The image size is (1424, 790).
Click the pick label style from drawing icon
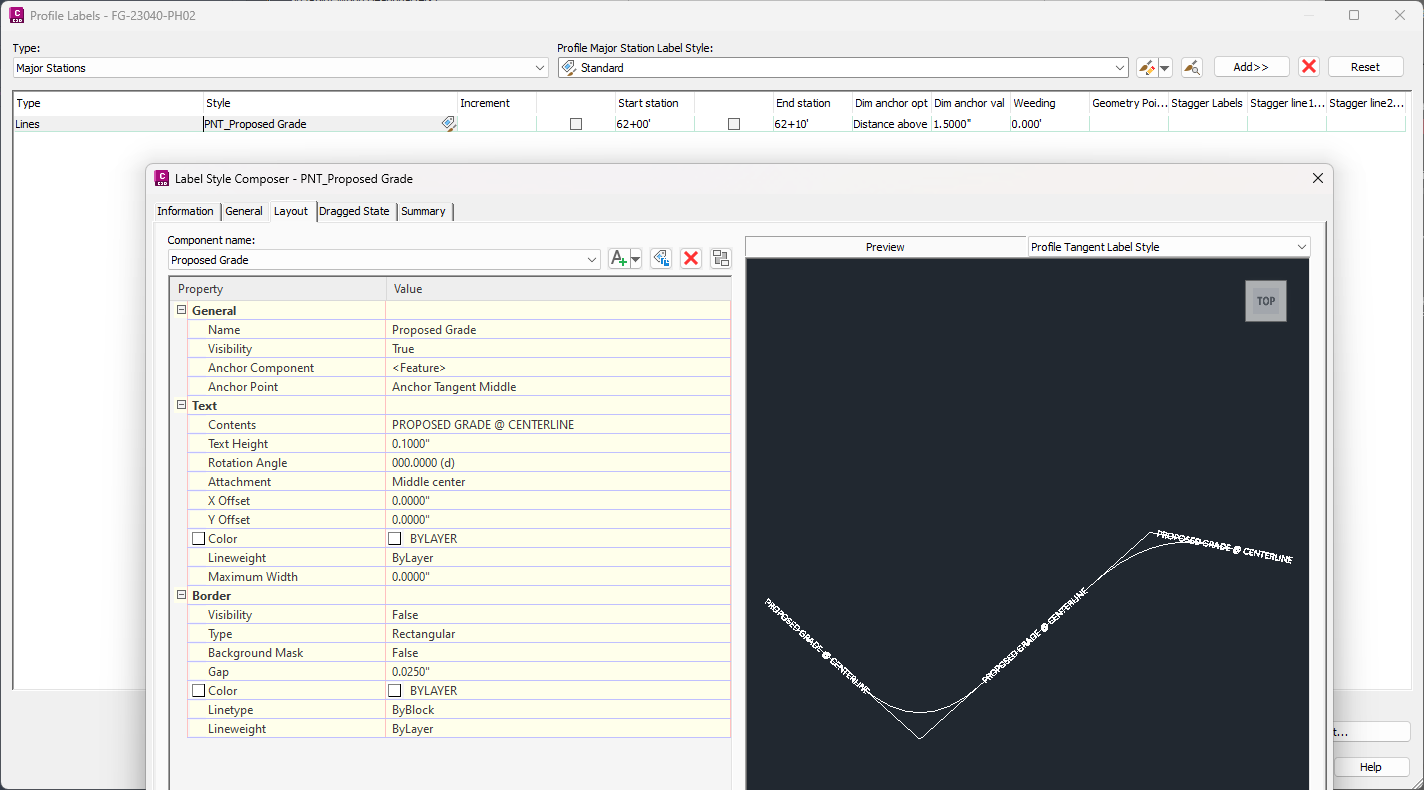coord(1191,66)
